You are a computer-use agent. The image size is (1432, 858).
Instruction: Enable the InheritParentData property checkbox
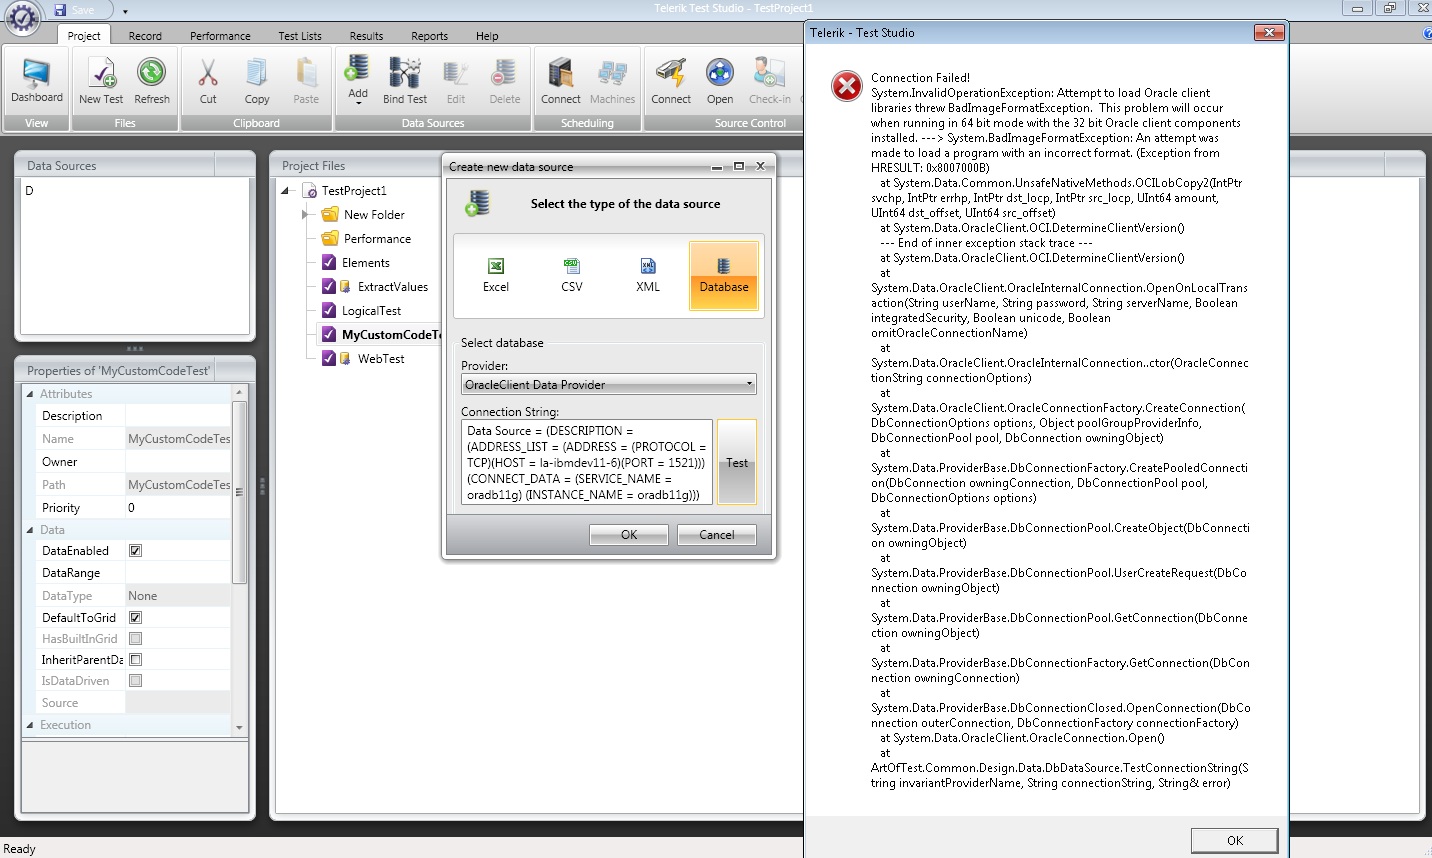pyautogui.click(x=135, y=659)
